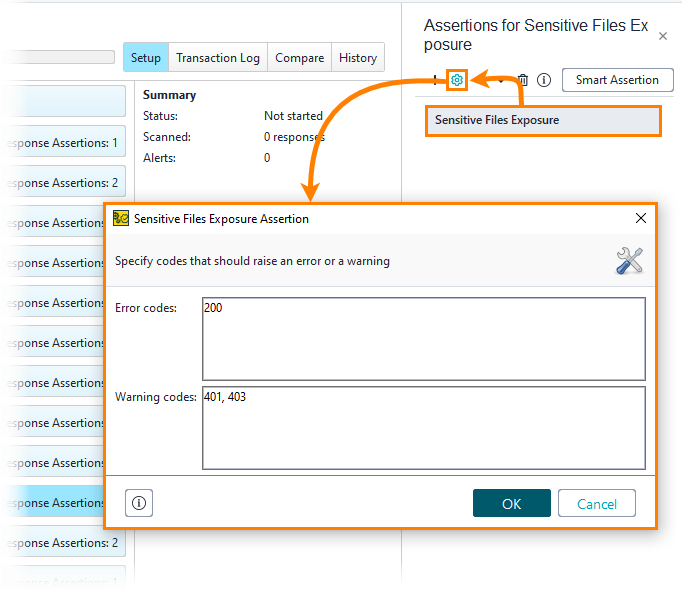This screenshot has width=682, height=590.
Task: Click the wrench and screwdriver icon
Action: tap(629, 261)
